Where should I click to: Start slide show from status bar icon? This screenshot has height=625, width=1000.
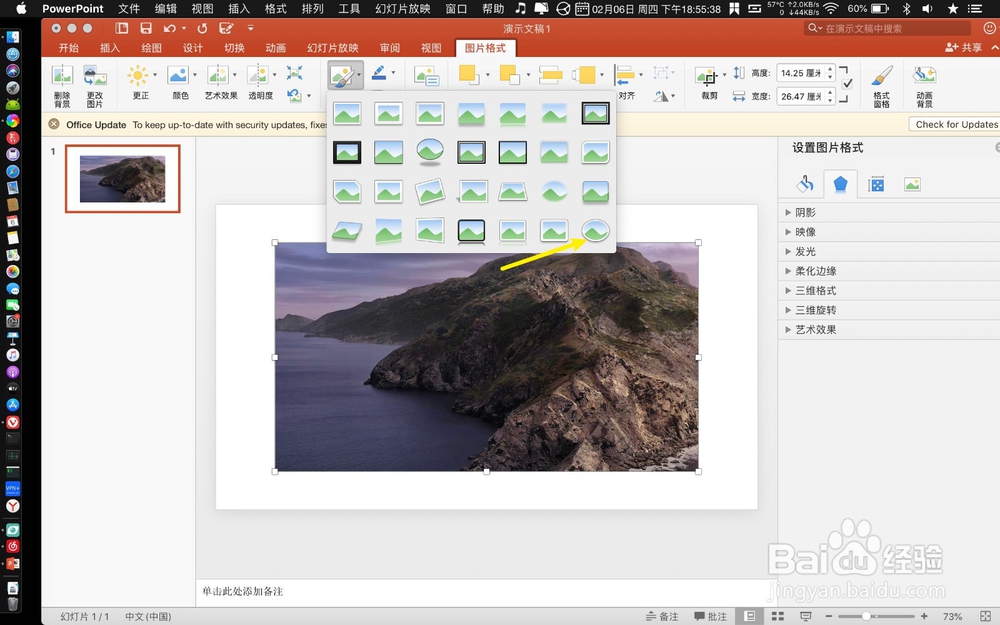(x=805, y=616)
